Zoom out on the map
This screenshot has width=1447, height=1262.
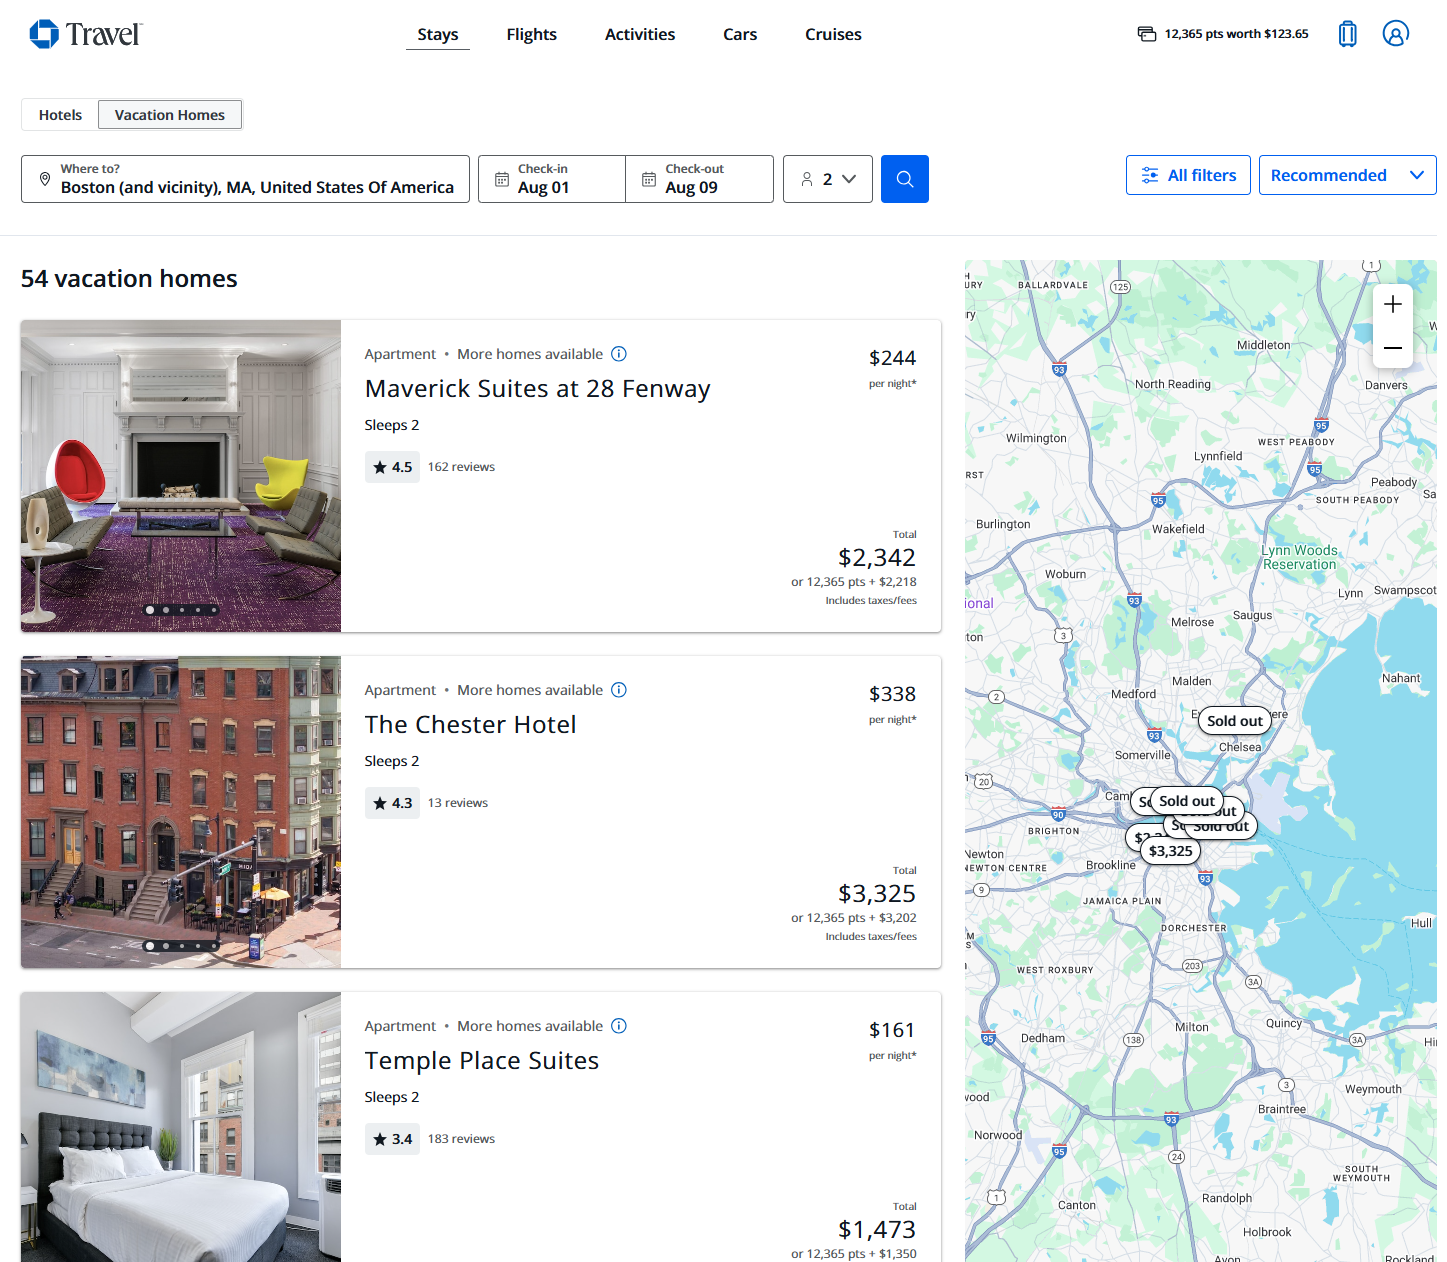pos(1392,348)
